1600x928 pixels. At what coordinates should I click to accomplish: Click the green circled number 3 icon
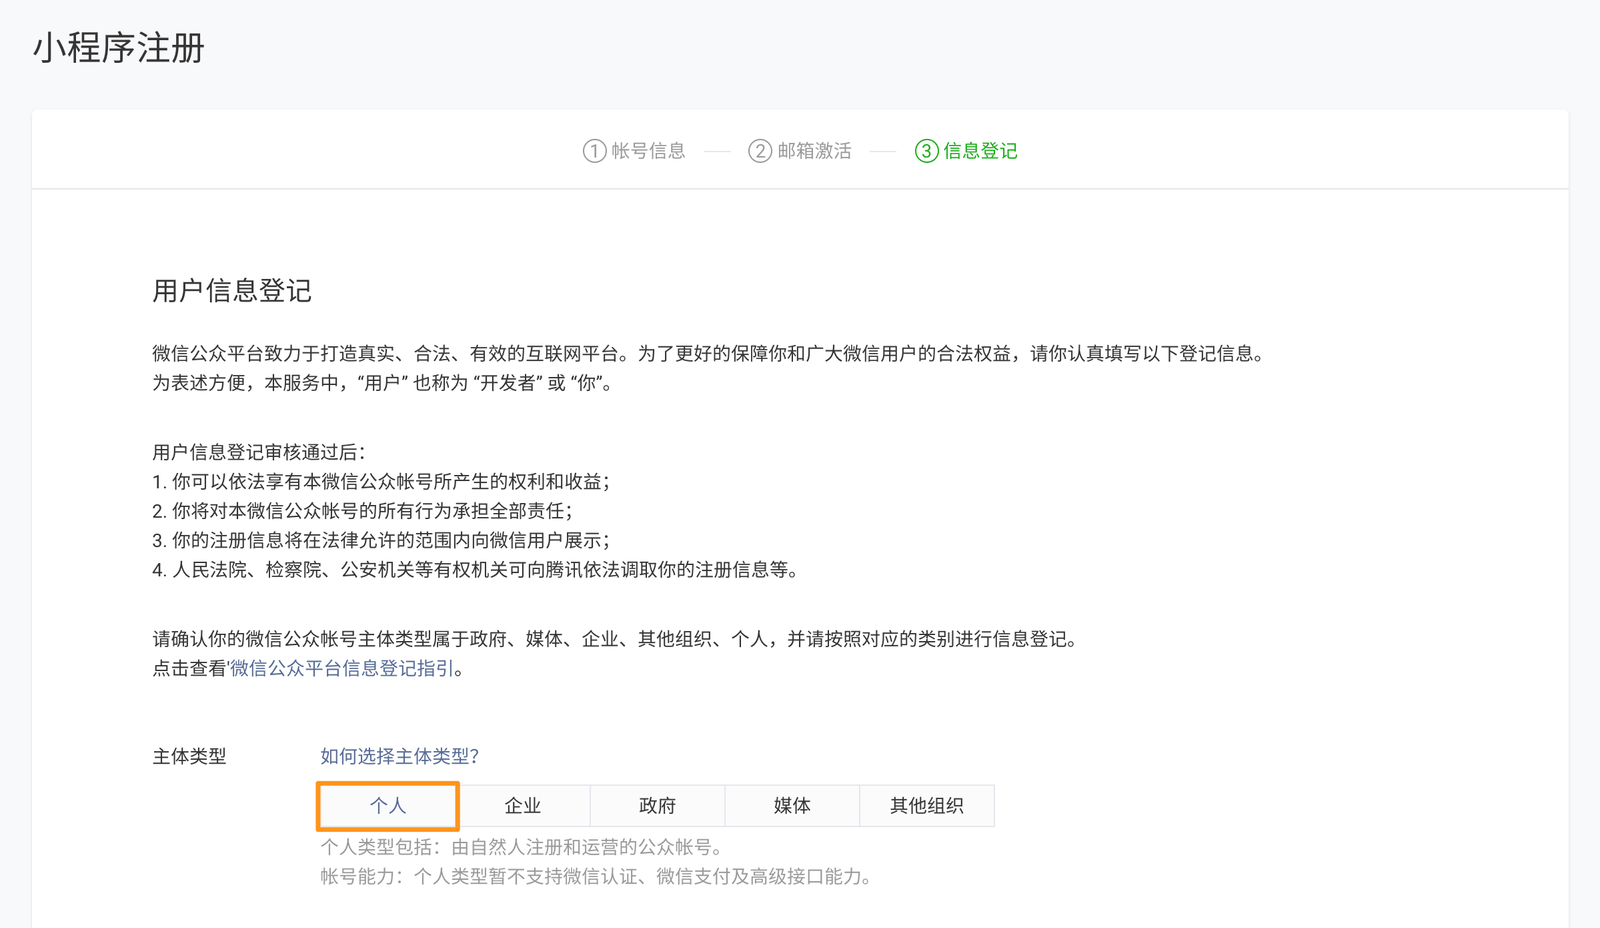(926, 151)
